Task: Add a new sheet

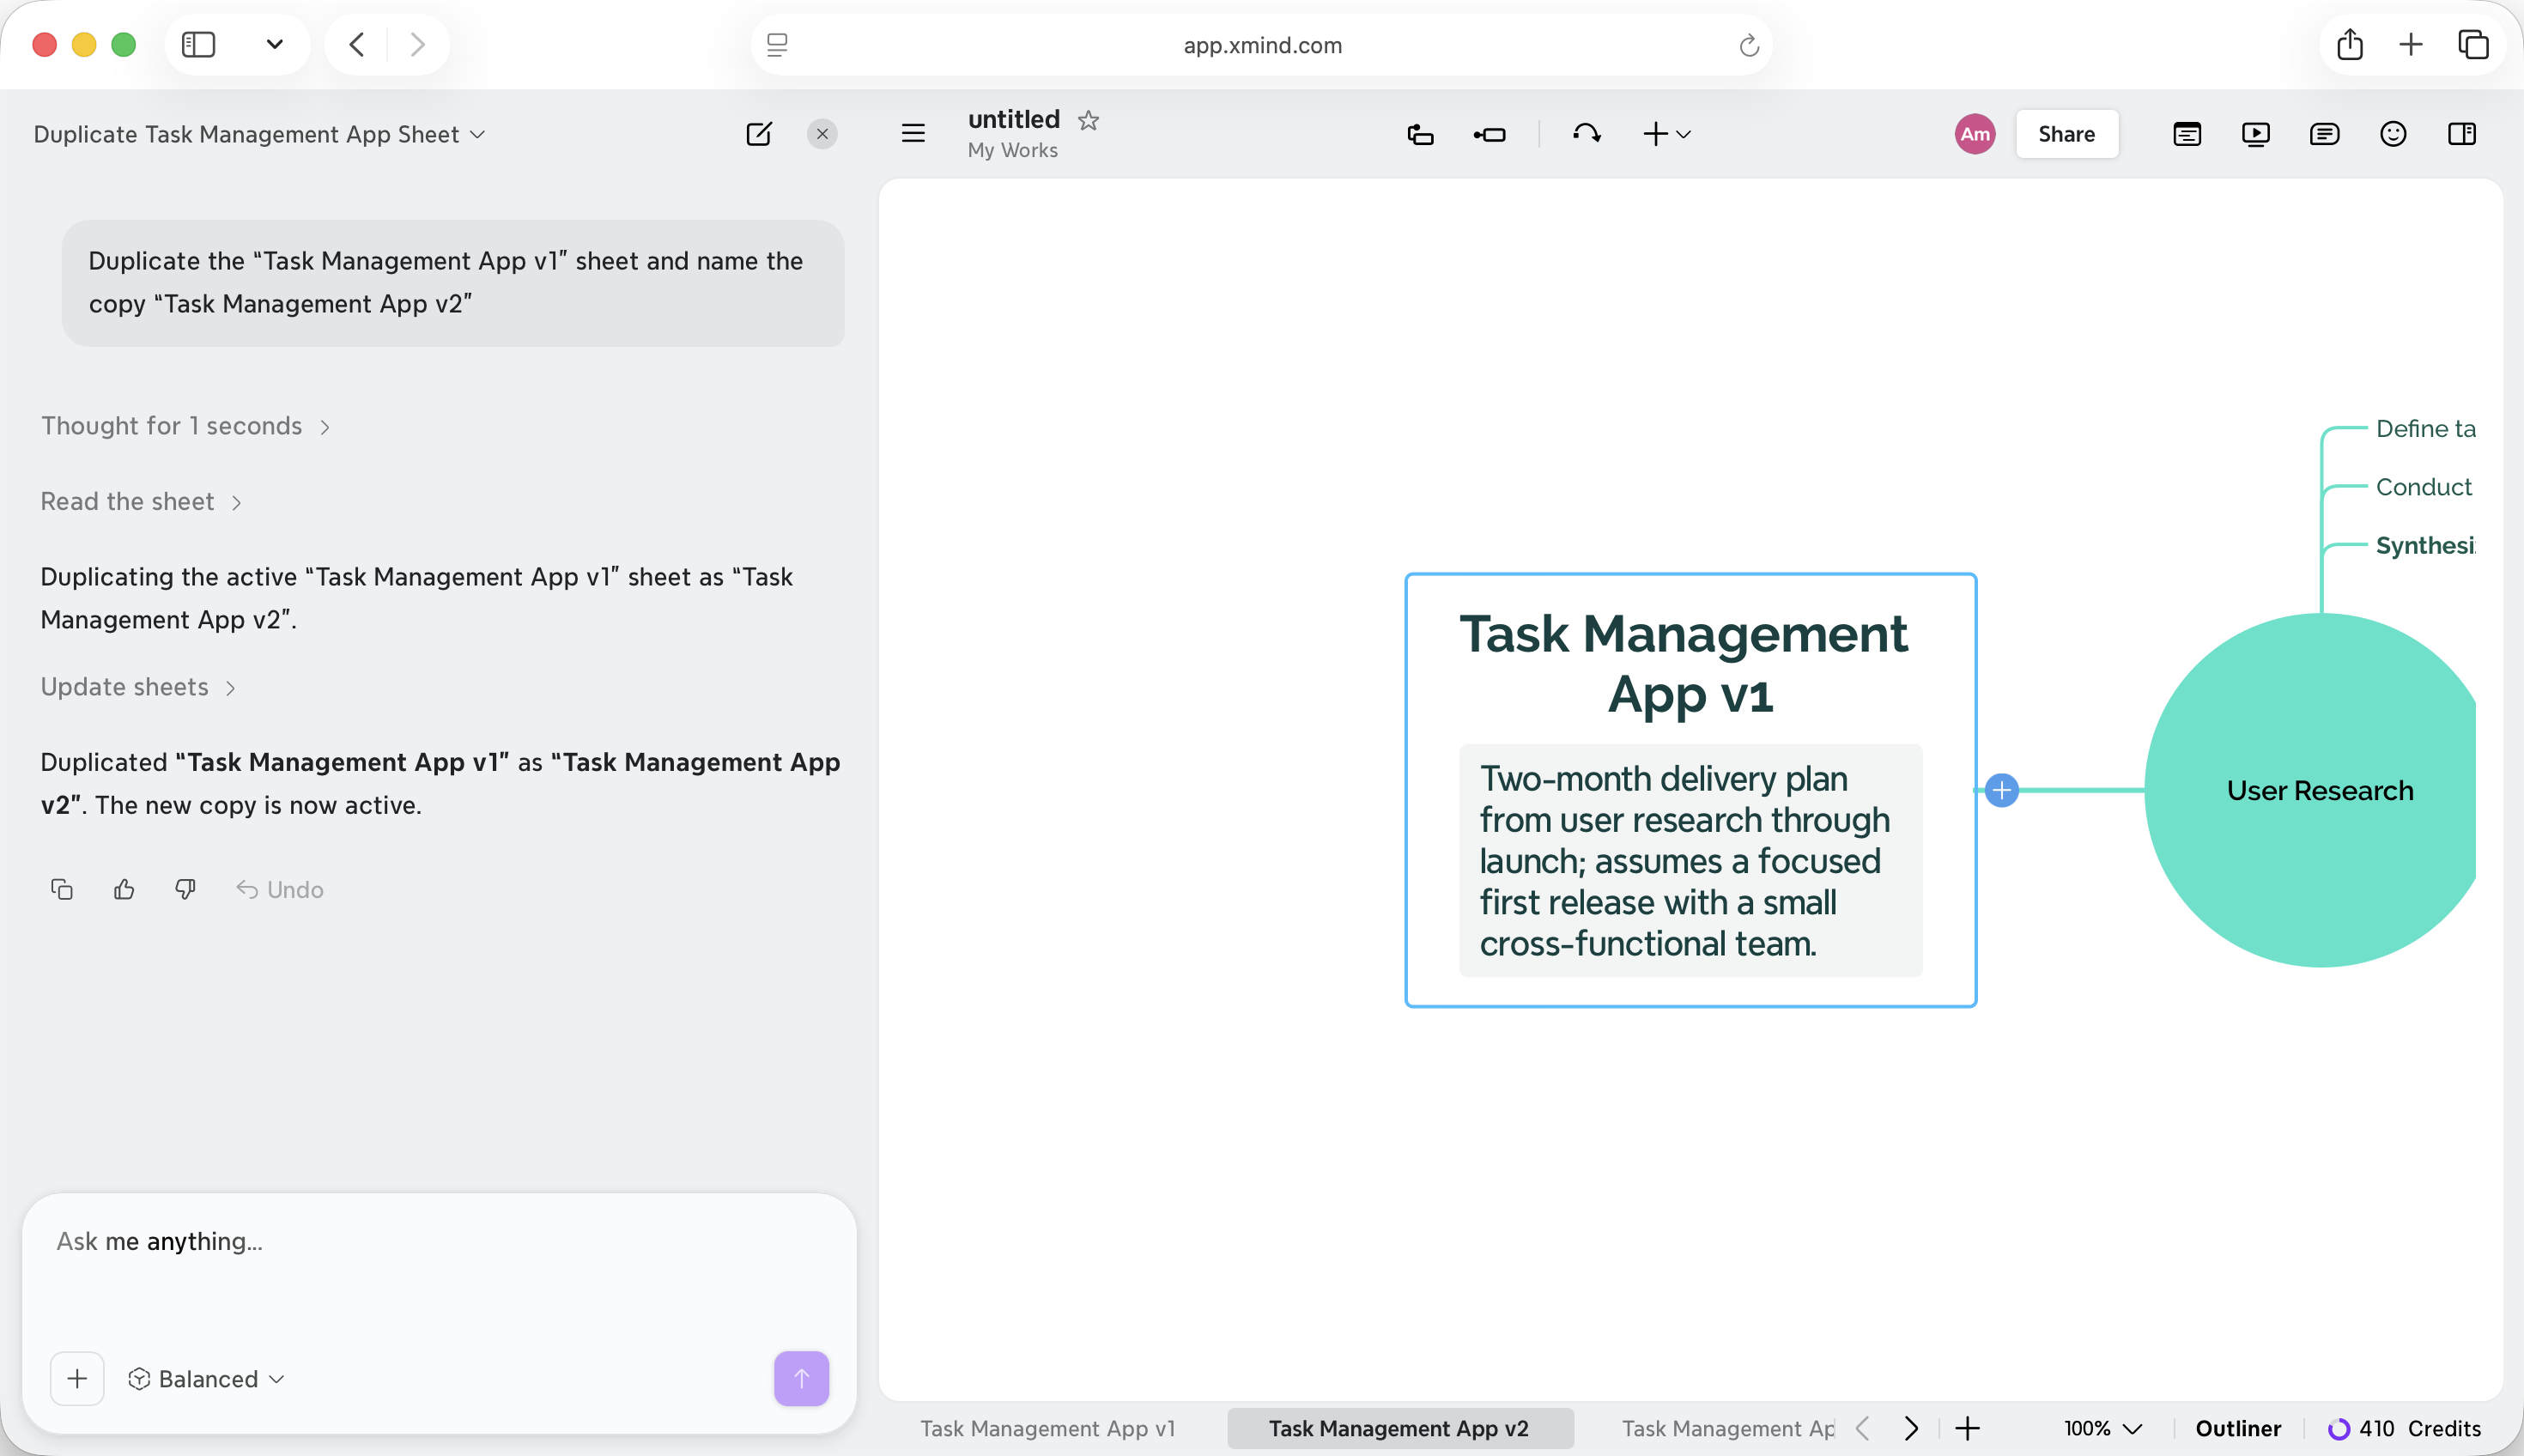Action: click(x=1967, y=1428)
